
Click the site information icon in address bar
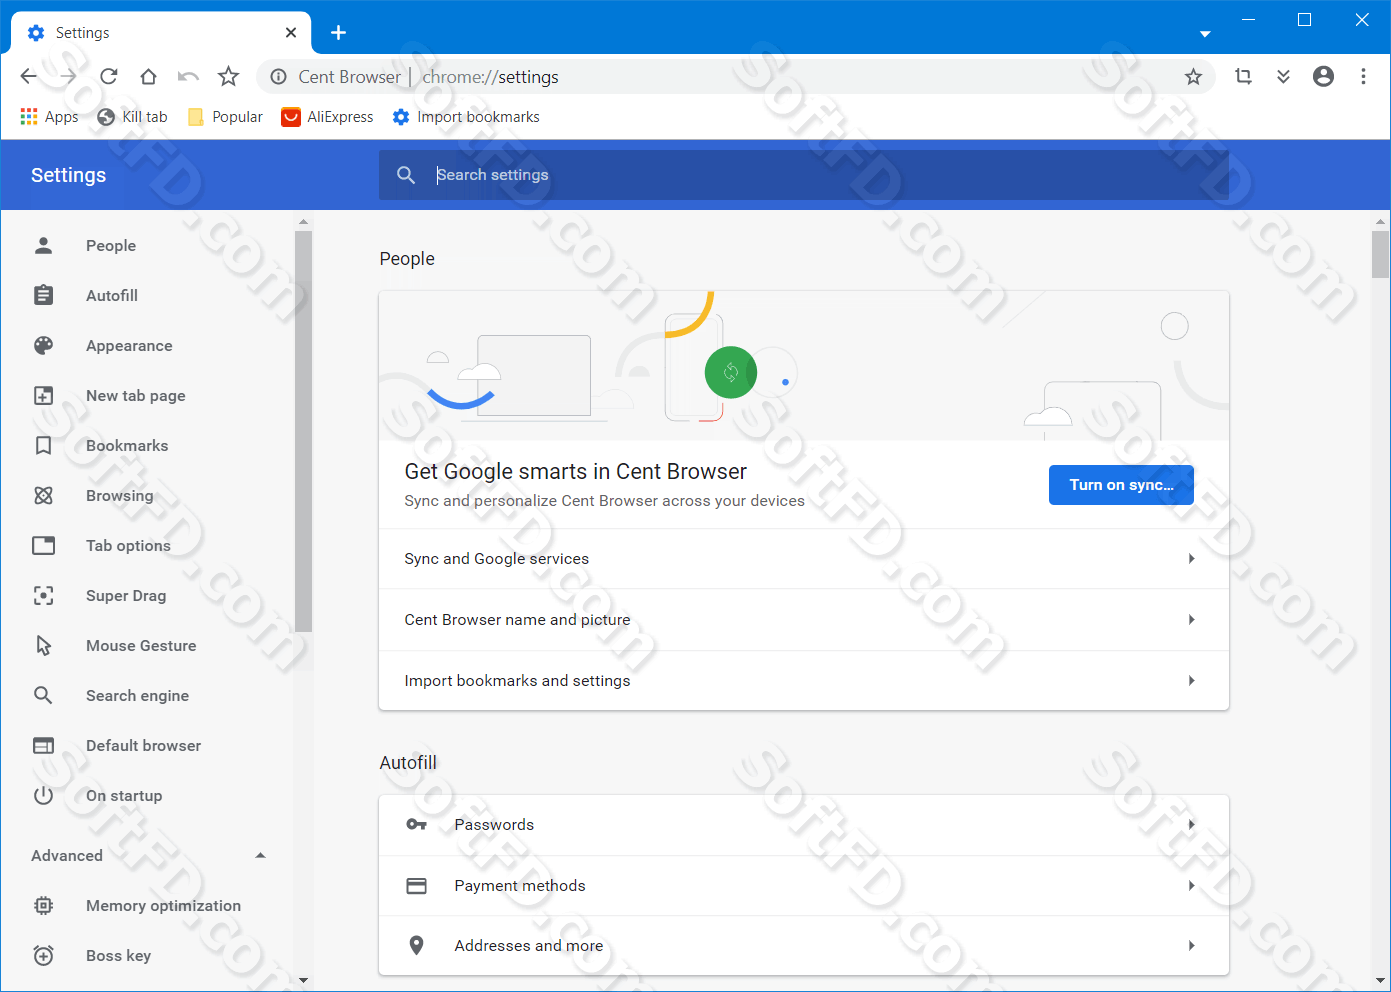pyautogui.click(x=279, y=77)
